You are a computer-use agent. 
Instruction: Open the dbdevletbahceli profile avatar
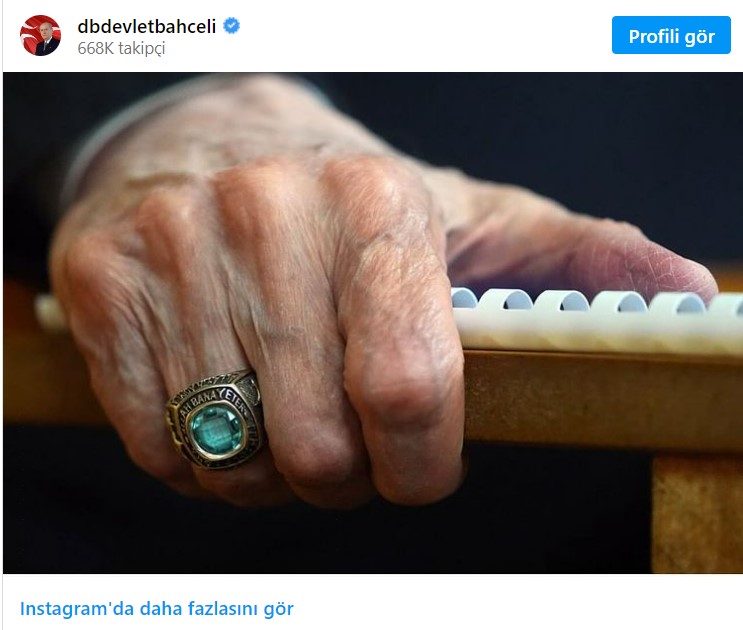coord(40,36)
